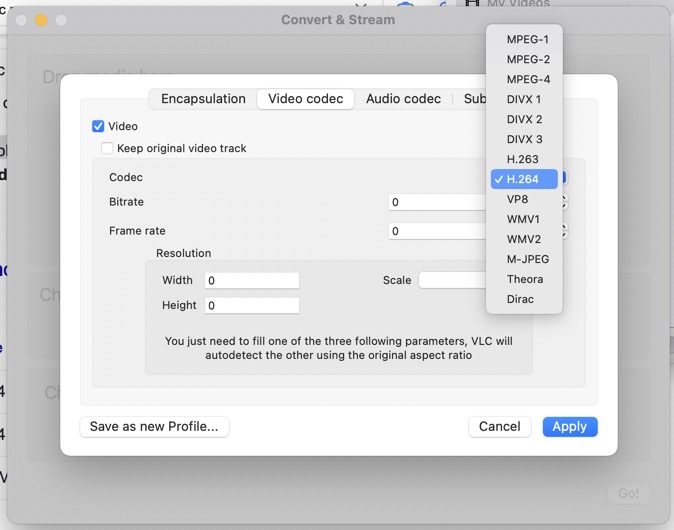
Task: Select WMV2 codec entry
Action: pos(523,239)
